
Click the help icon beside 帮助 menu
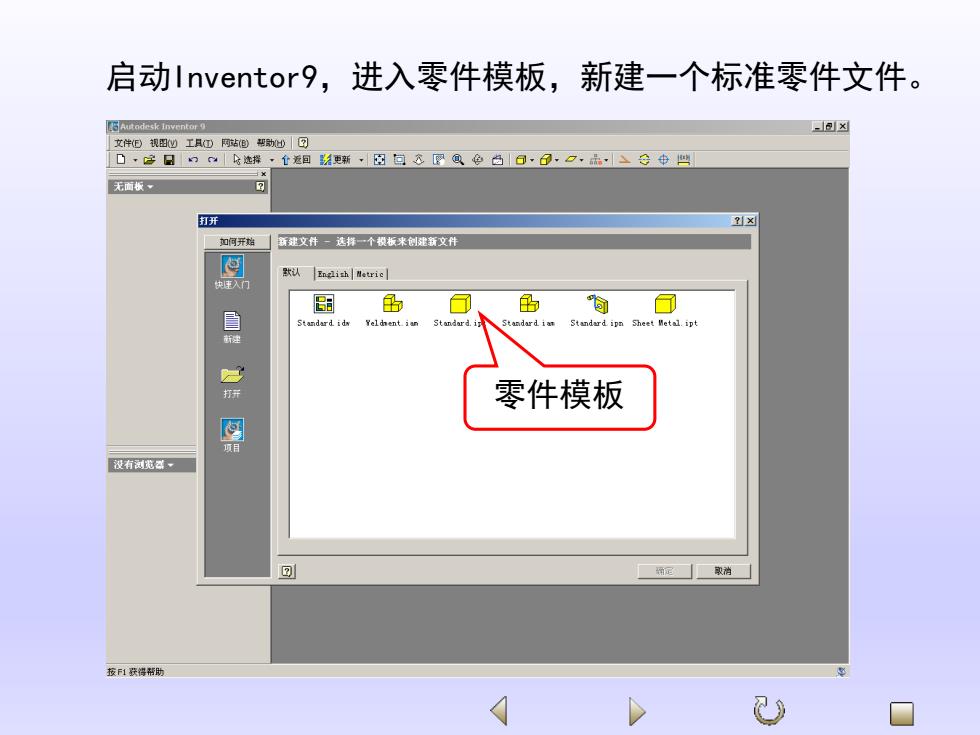coord(303,143)
